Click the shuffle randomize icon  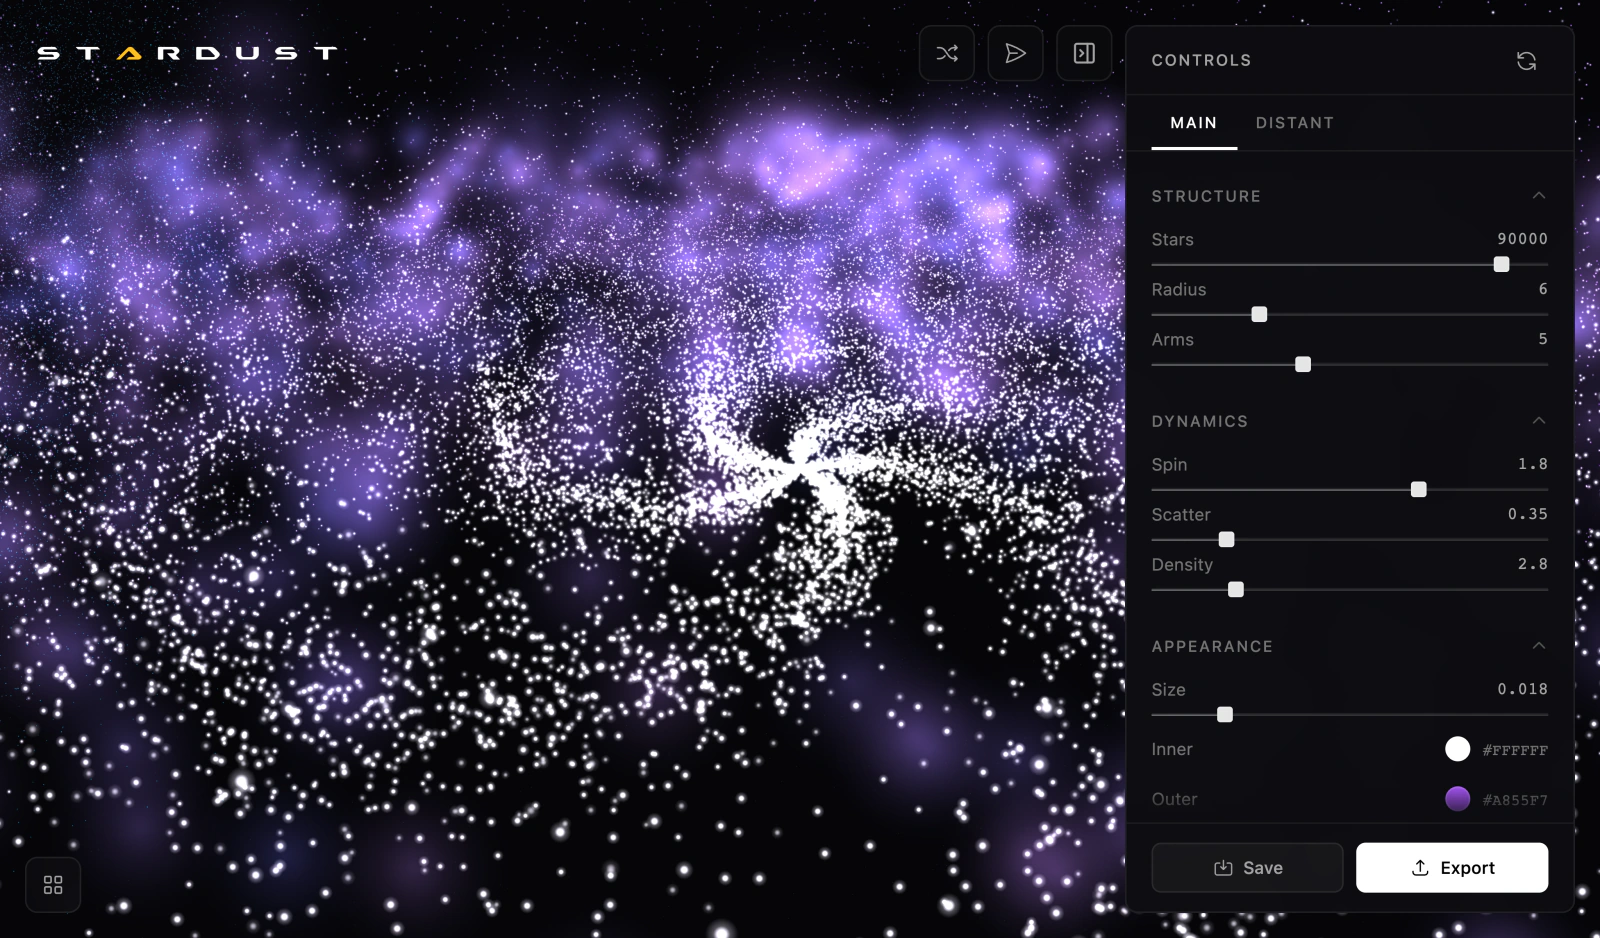point(946,53)
